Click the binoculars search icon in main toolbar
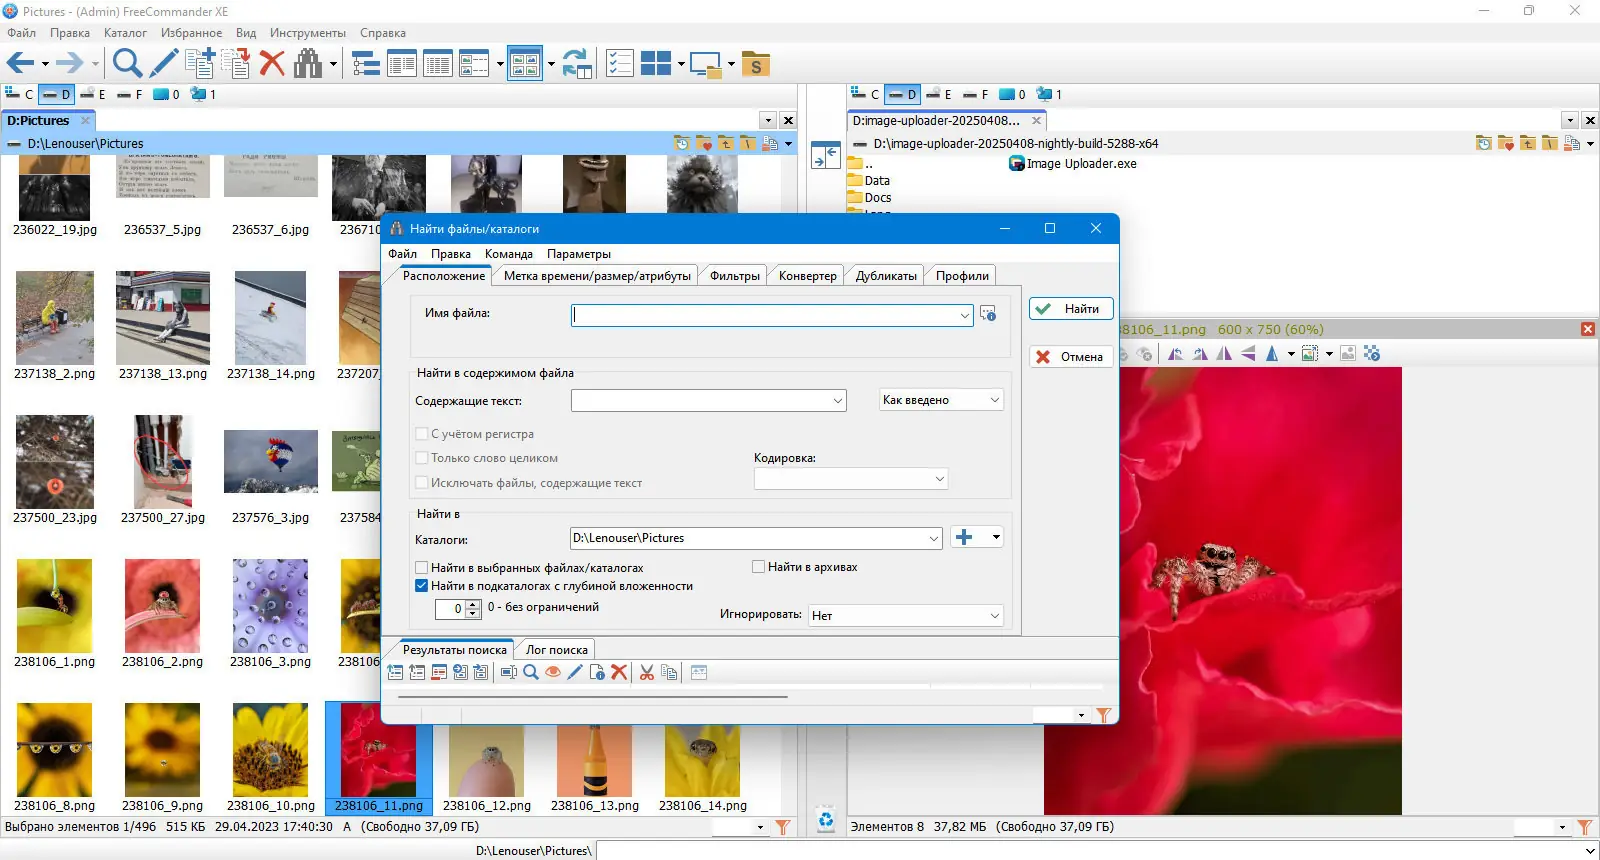The height and width of the screenshot is (860, 1600). [308, 64]
